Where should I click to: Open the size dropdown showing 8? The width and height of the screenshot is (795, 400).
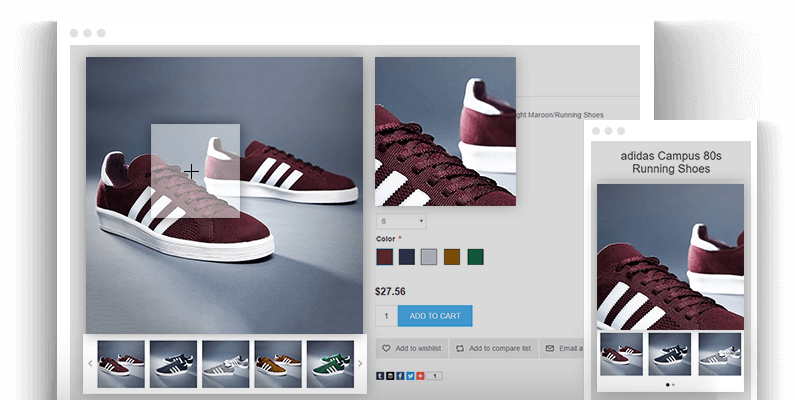[x=401, y=221]
